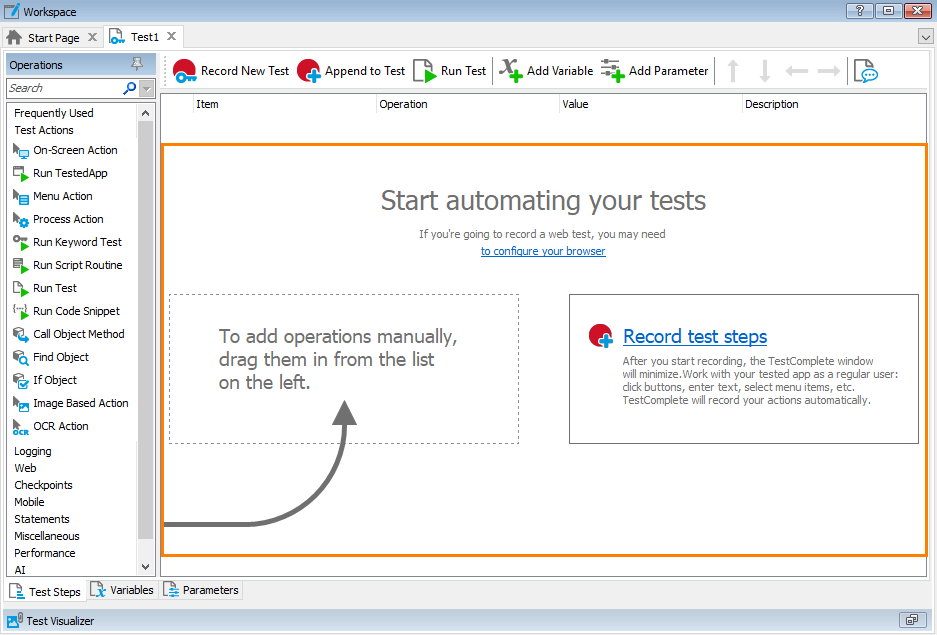This screenshot has width=937, height=635.
Task: Open the configure your browser link
Action: (543, 251)
